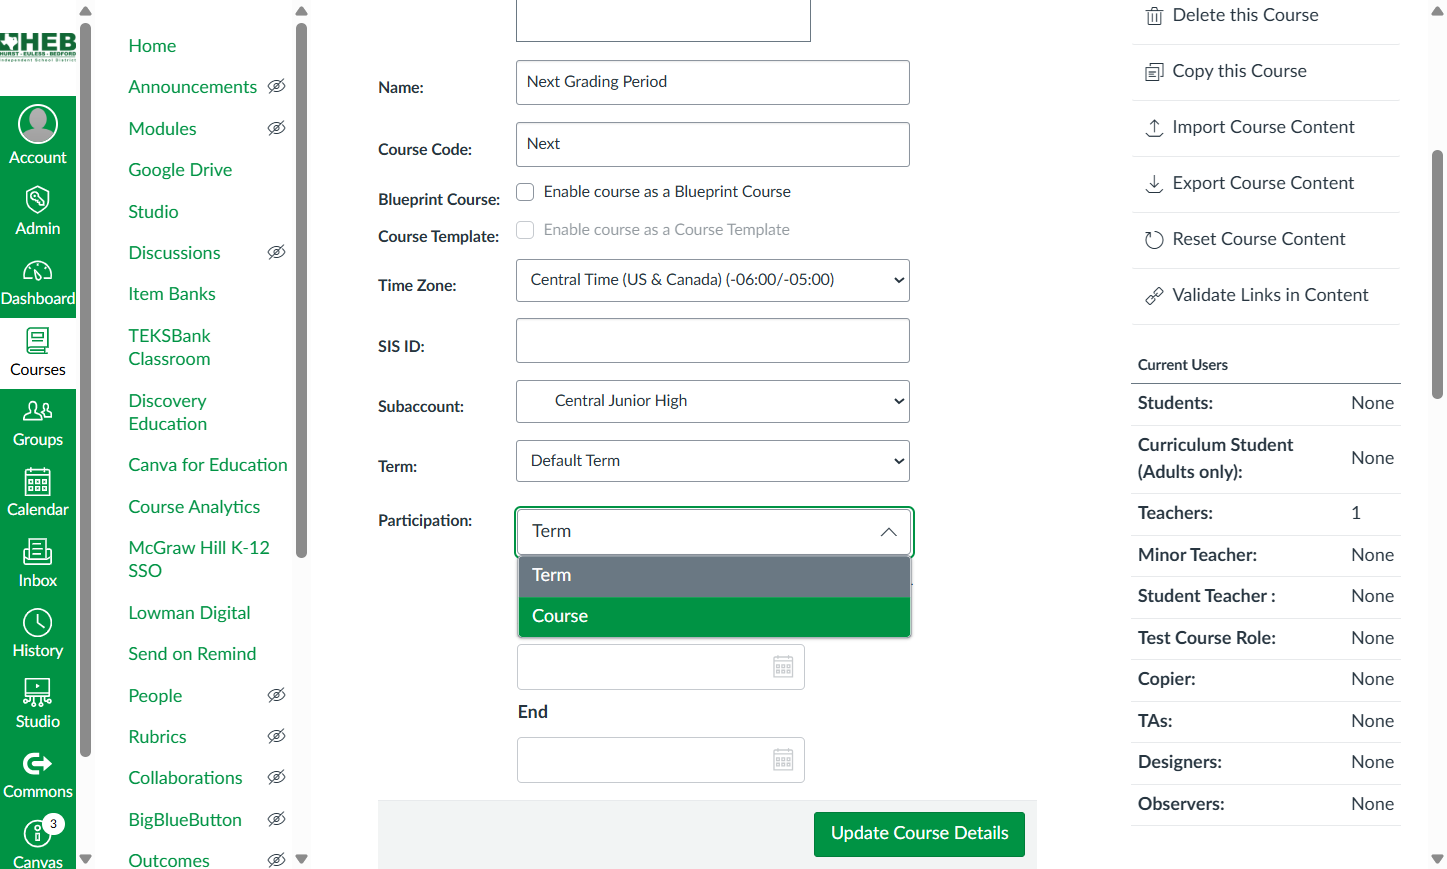The height and width of the screenshot is (869, 1447).
Task: Select Term option in Participation list
Action: (715, 576)
